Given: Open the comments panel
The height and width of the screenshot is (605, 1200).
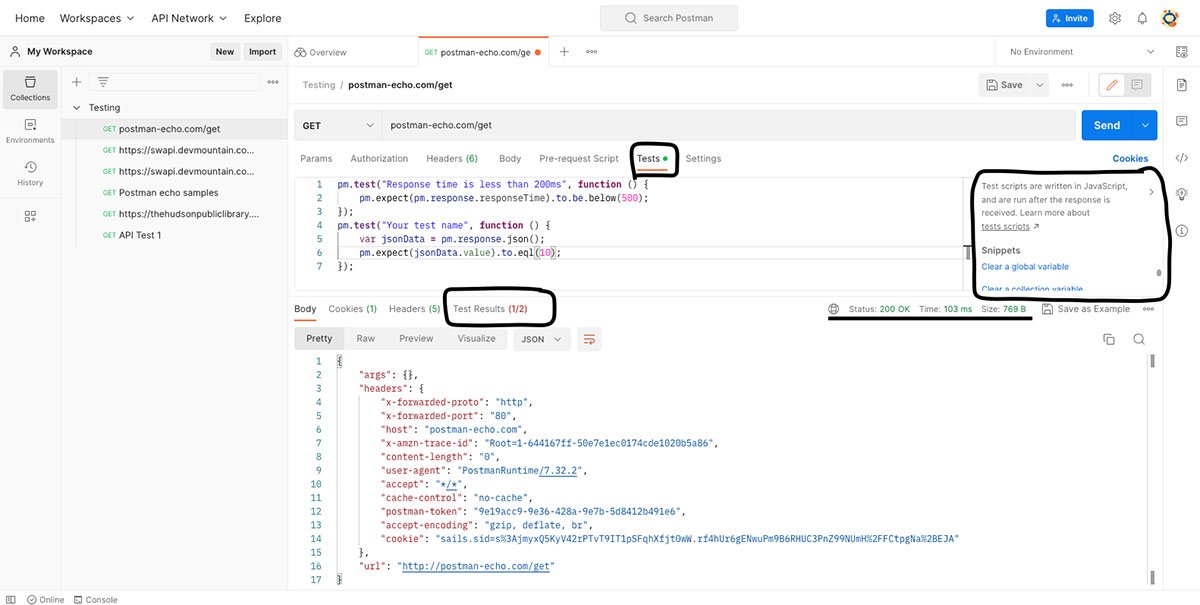Looking at the screenshot, I should [x=1181, y=120].
